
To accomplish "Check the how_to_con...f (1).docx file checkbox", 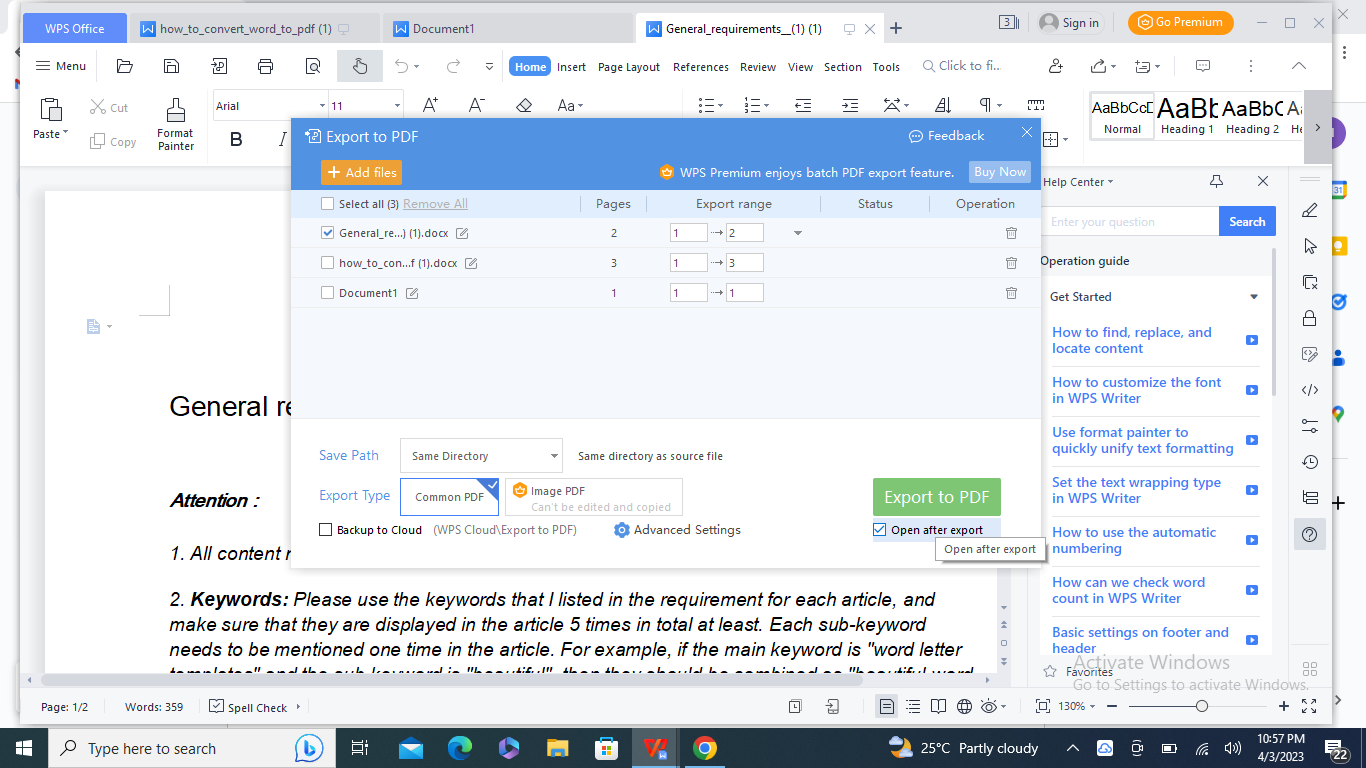I will (x=327, y=263).
